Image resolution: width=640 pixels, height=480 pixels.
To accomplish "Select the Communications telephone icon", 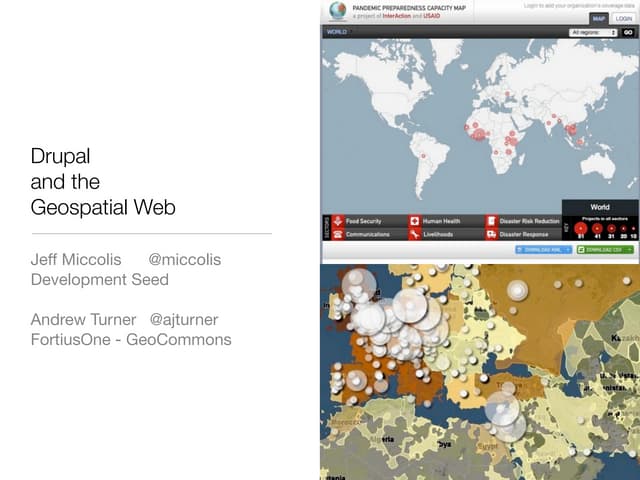I will coord(338,234).
